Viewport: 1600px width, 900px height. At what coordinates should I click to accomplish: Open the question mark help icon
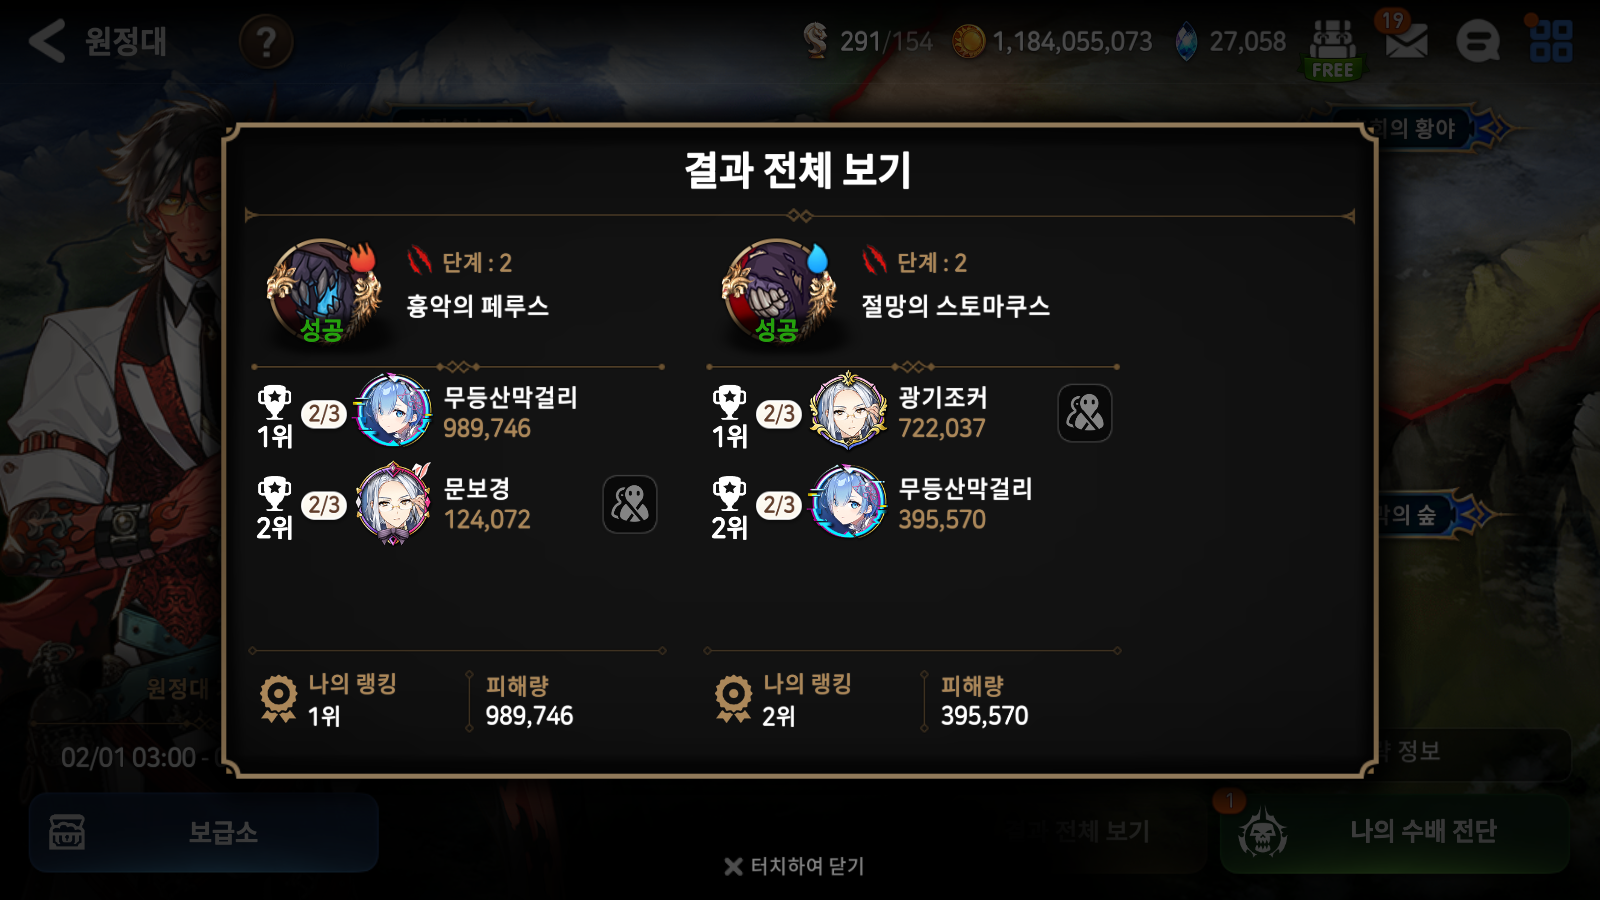[x=266, y=42]
